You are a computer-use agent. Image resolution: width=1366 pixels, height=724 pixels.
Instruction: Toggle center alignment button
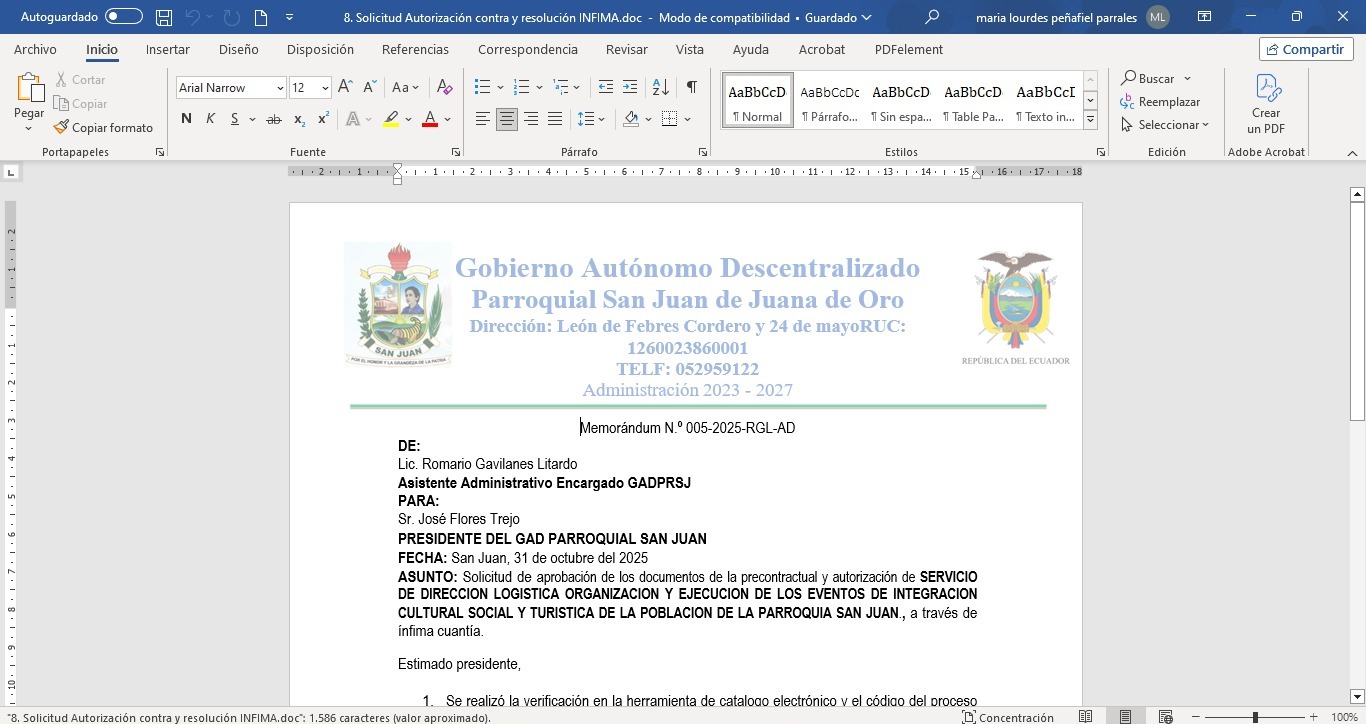coord(507,119)
